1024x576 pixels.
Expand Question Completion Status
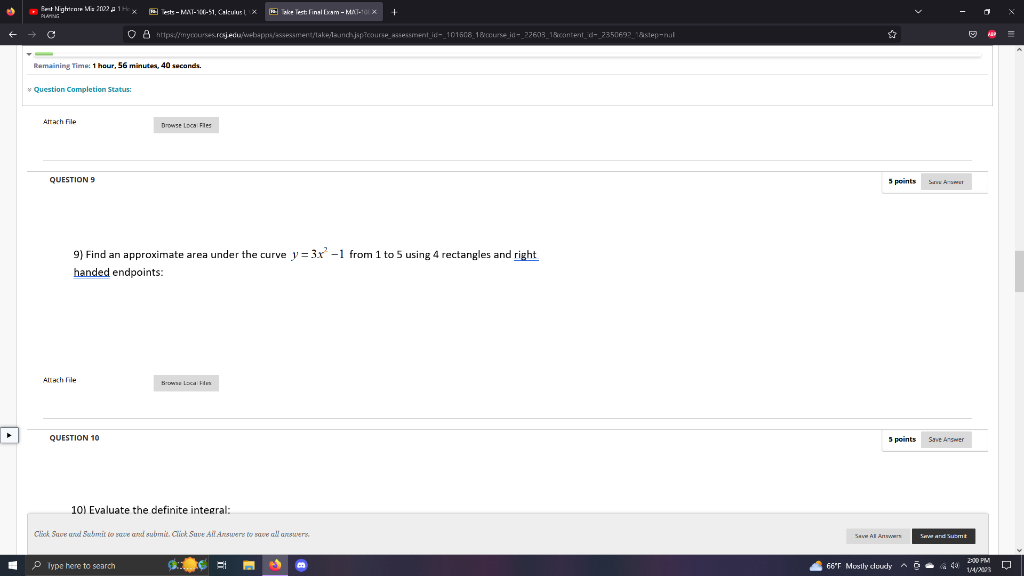(x=82, y=89)
